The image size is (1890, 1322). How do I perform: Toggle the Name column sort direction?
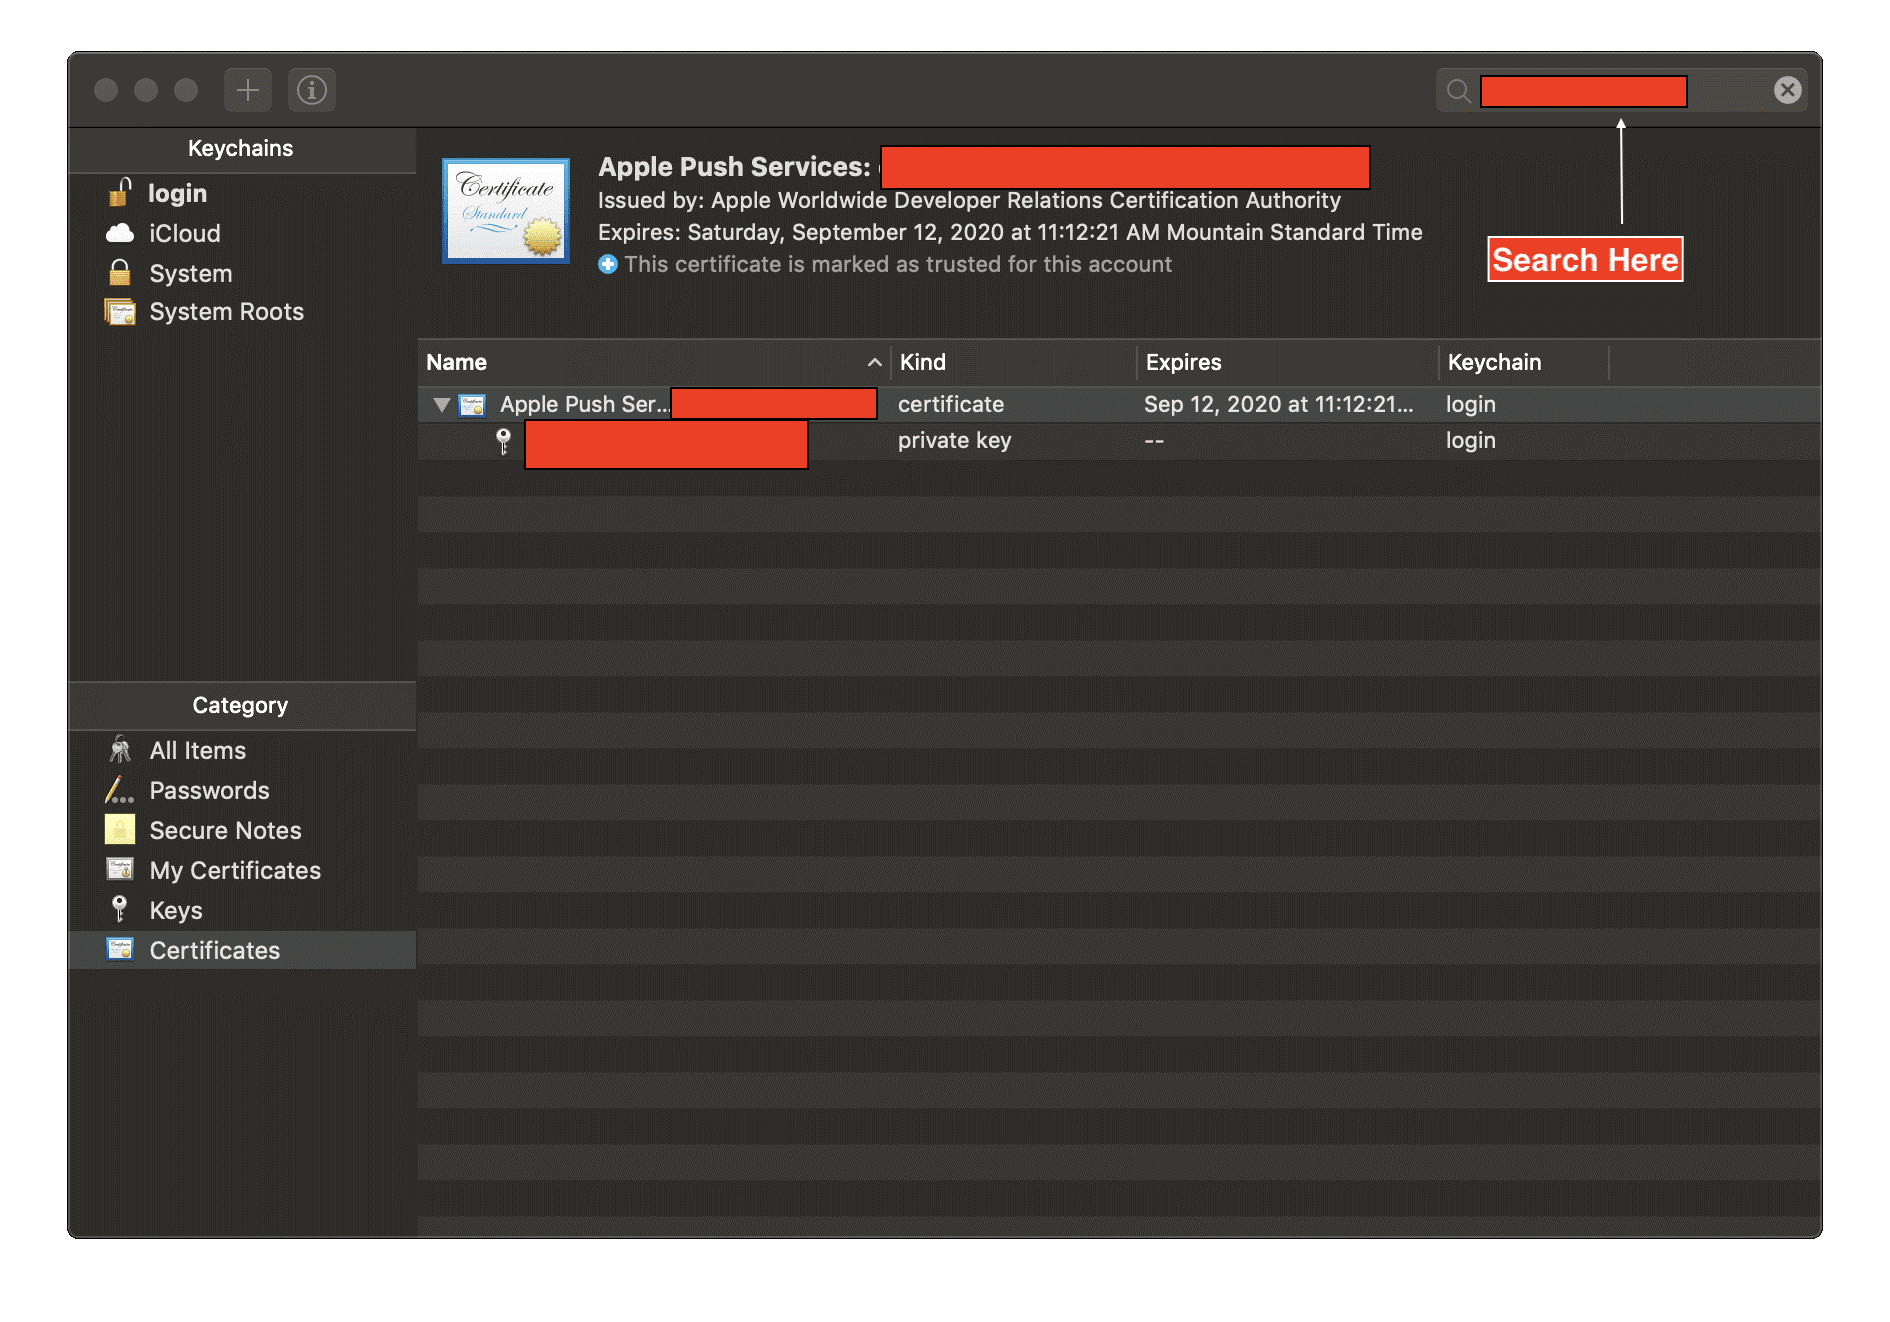[875, 362]
